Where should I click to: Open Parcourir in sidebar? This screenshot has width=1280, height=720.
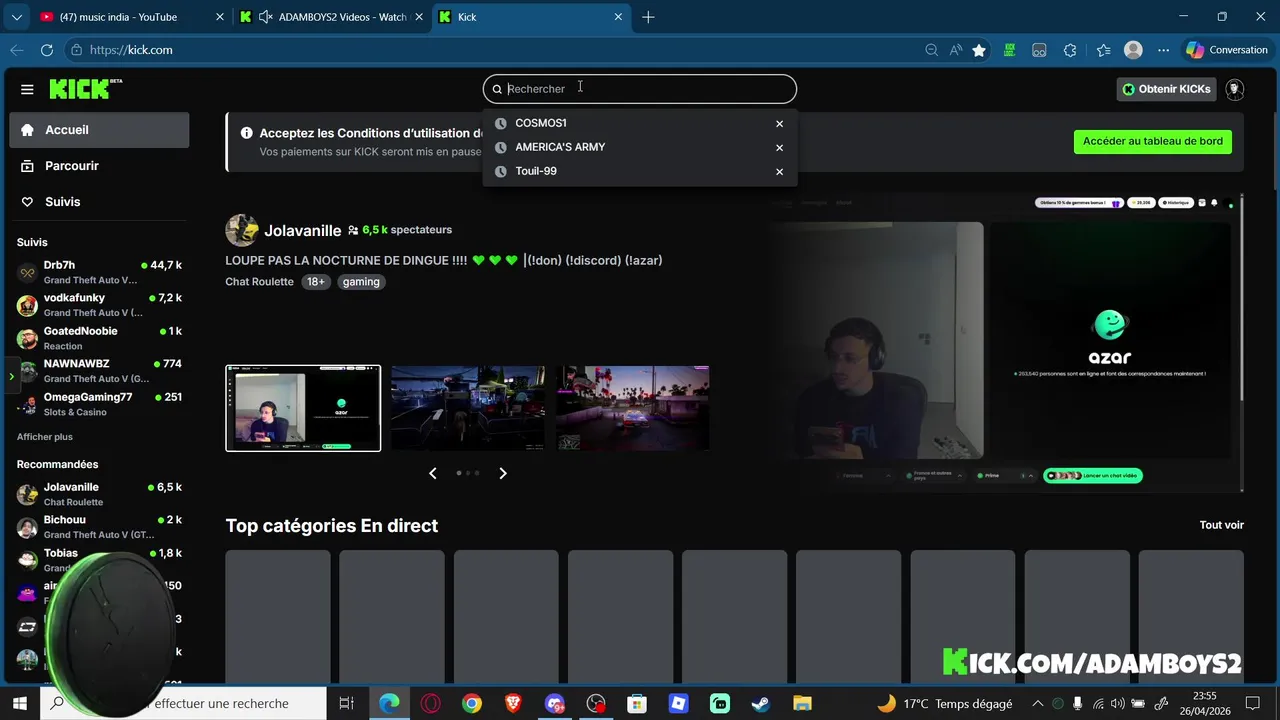[x=99, y=166]
